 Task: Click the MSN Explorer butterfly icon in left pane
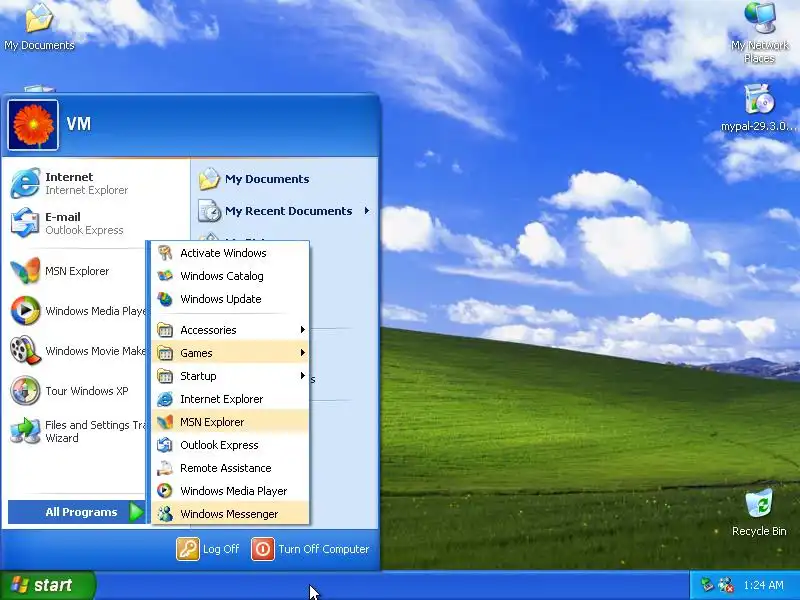25,271
